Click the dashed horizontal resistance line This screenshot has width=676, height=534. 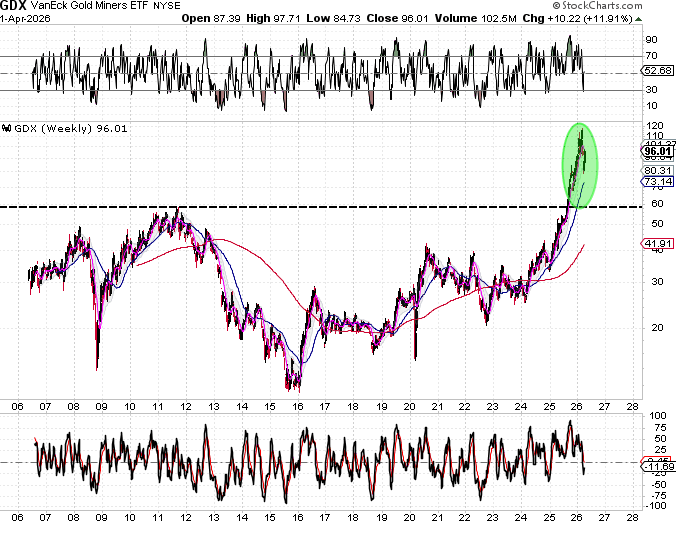pos(300,207)
